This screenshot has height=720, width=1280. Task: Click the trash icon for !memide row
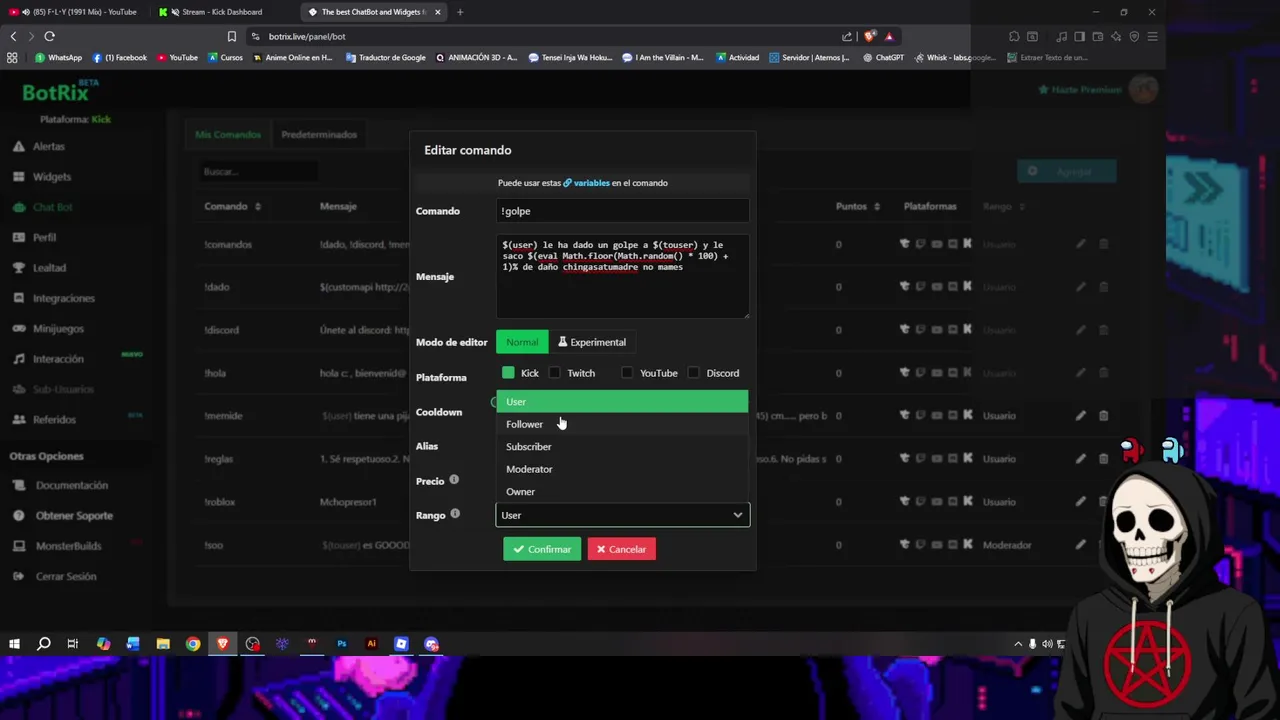[1104, 416]
